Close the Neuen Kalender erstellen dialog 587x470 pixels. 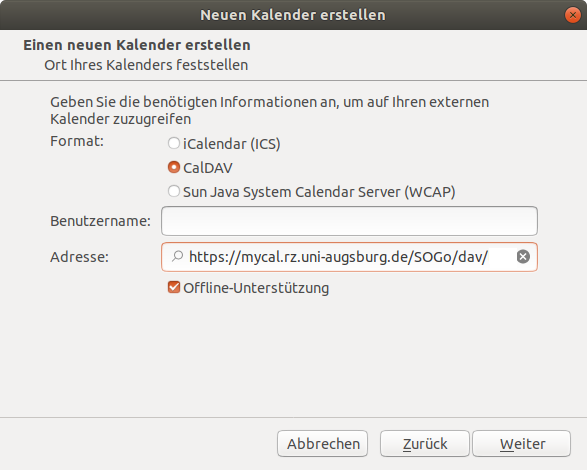(572, 15)
